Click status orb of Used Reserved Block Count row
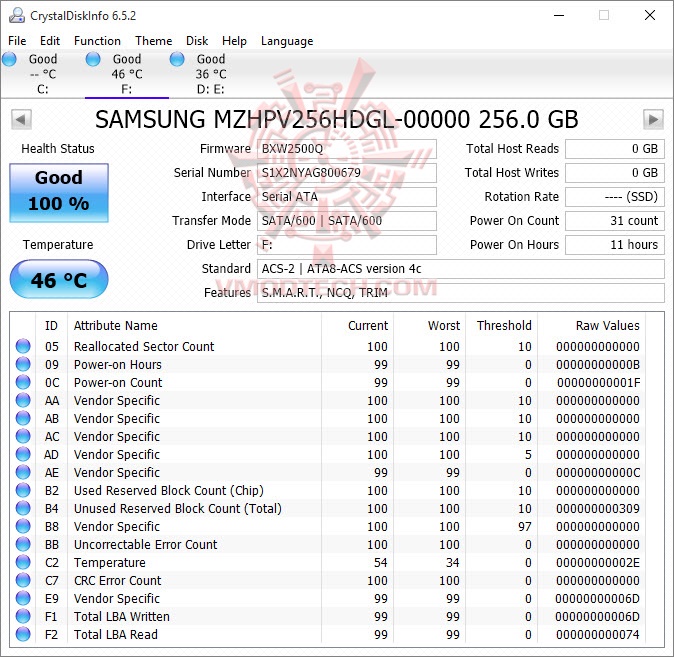674x657 pixels. 23,491
